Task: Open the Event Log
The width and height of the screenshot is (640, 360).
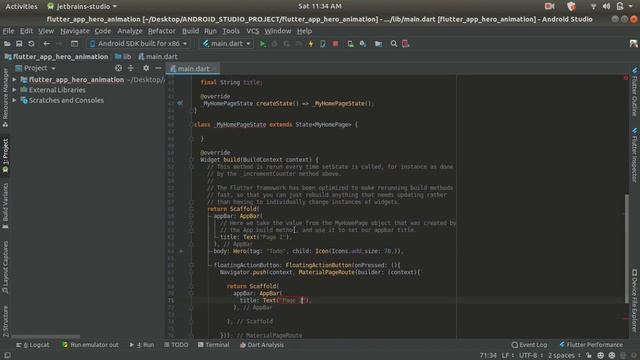Action: (x=529, y=345)
